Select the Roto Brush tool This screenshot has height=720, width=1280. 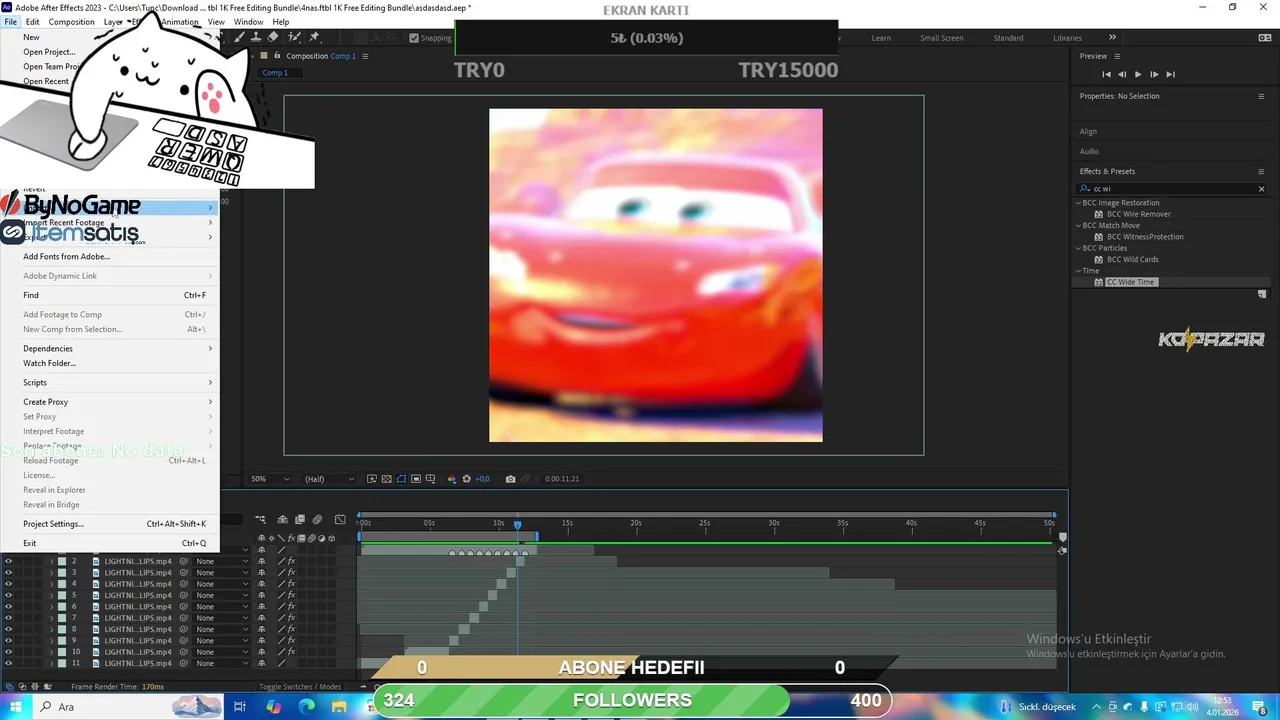295,38
